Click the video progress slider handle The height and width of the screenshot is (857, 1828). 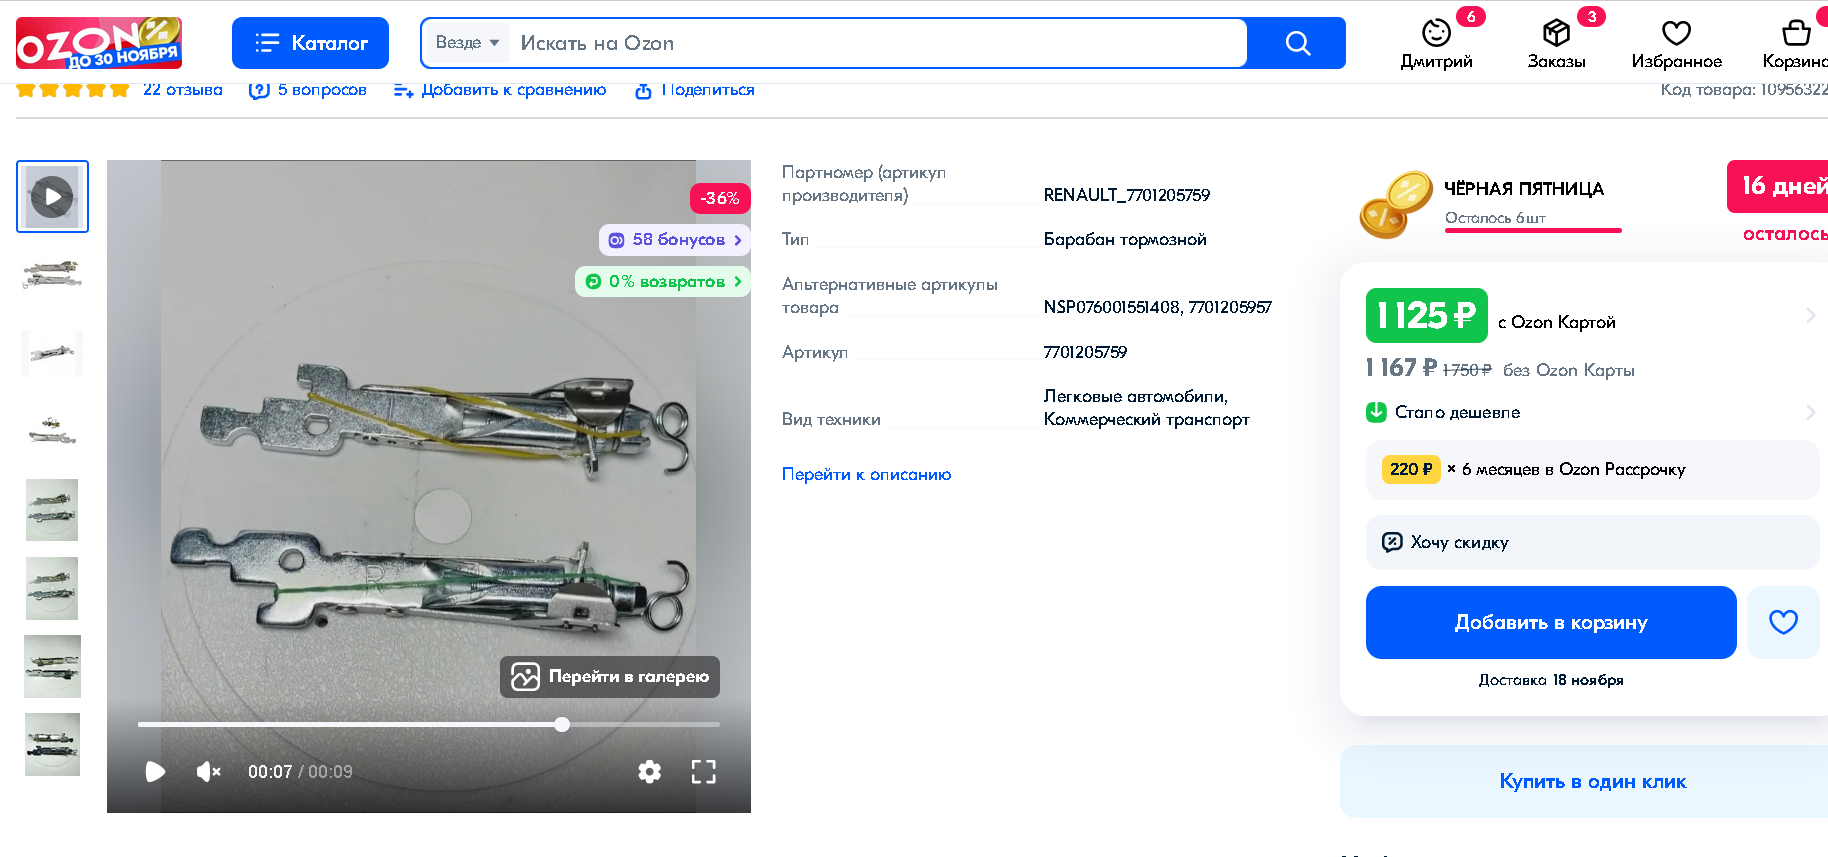tap(562, 724)
